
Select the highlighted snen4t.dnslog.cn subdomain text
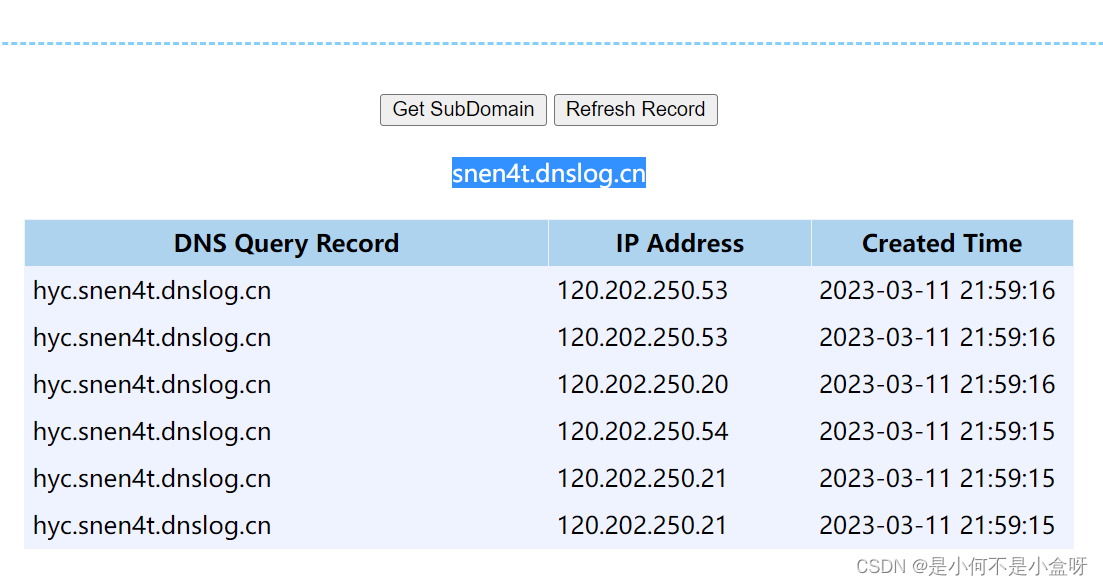[x=548, y=174]
